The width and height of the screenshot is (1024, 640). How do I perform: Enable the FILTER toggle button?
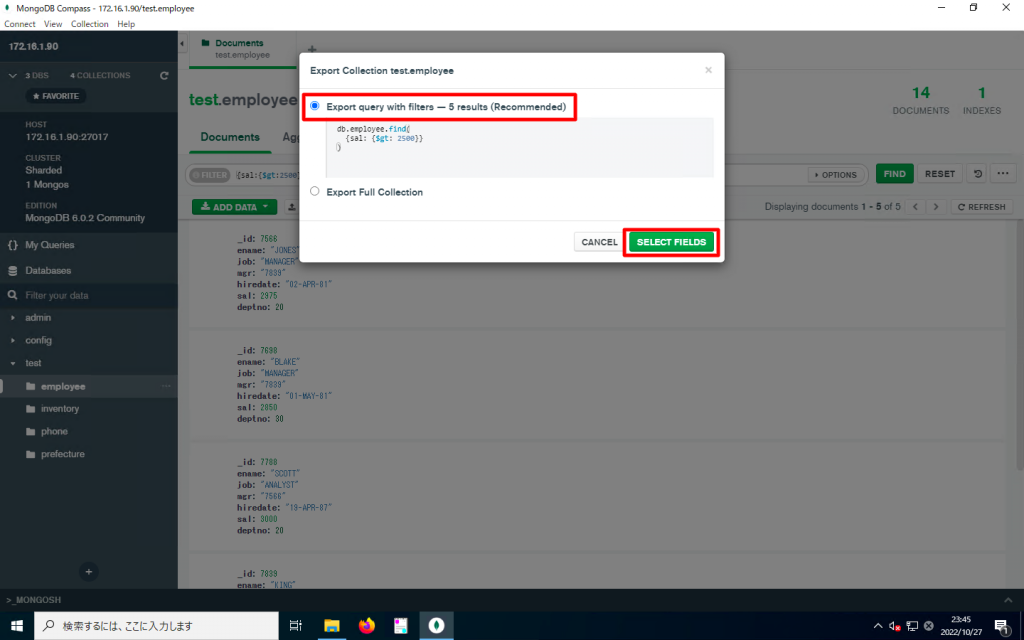point(209,173)
